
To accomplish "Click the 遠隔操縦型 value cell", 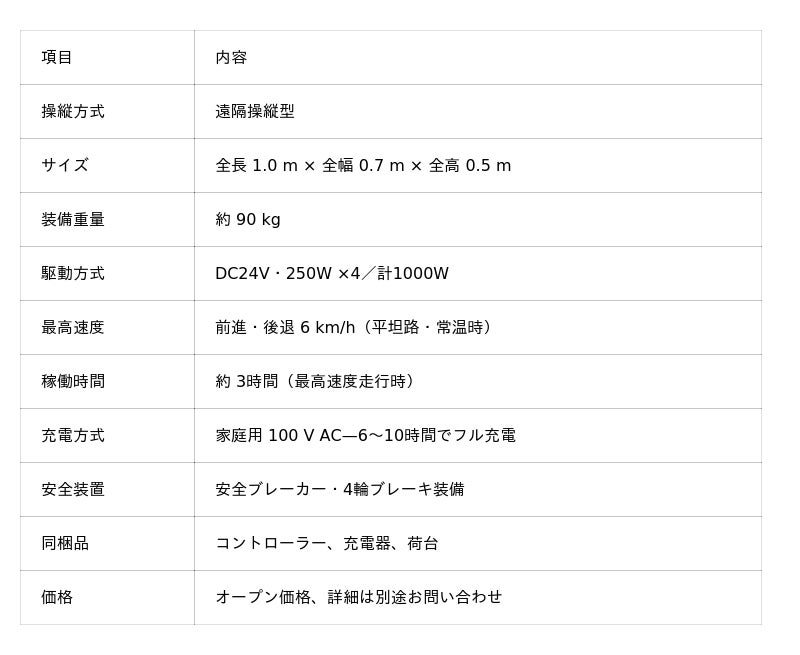I will [x=255, y=111].
